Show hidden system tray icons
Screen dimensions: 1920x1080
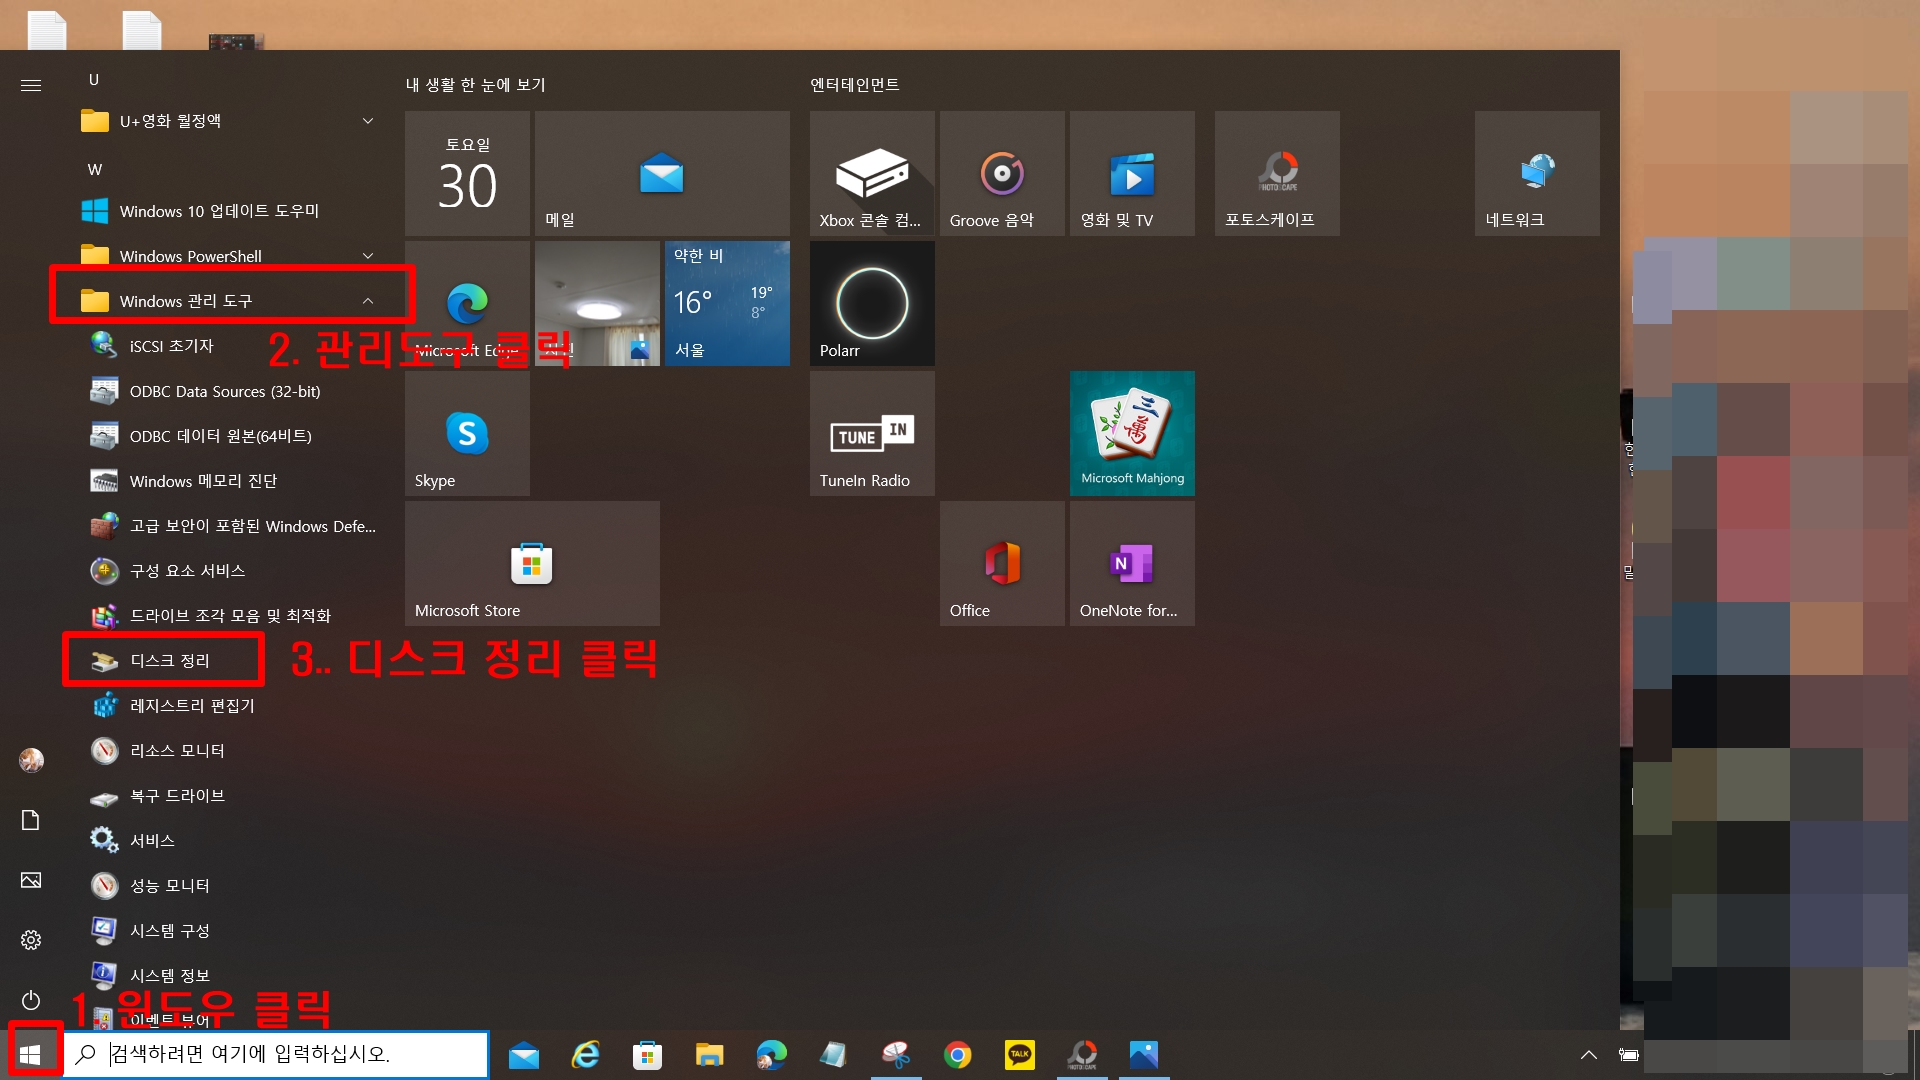click(1588, 1054)
